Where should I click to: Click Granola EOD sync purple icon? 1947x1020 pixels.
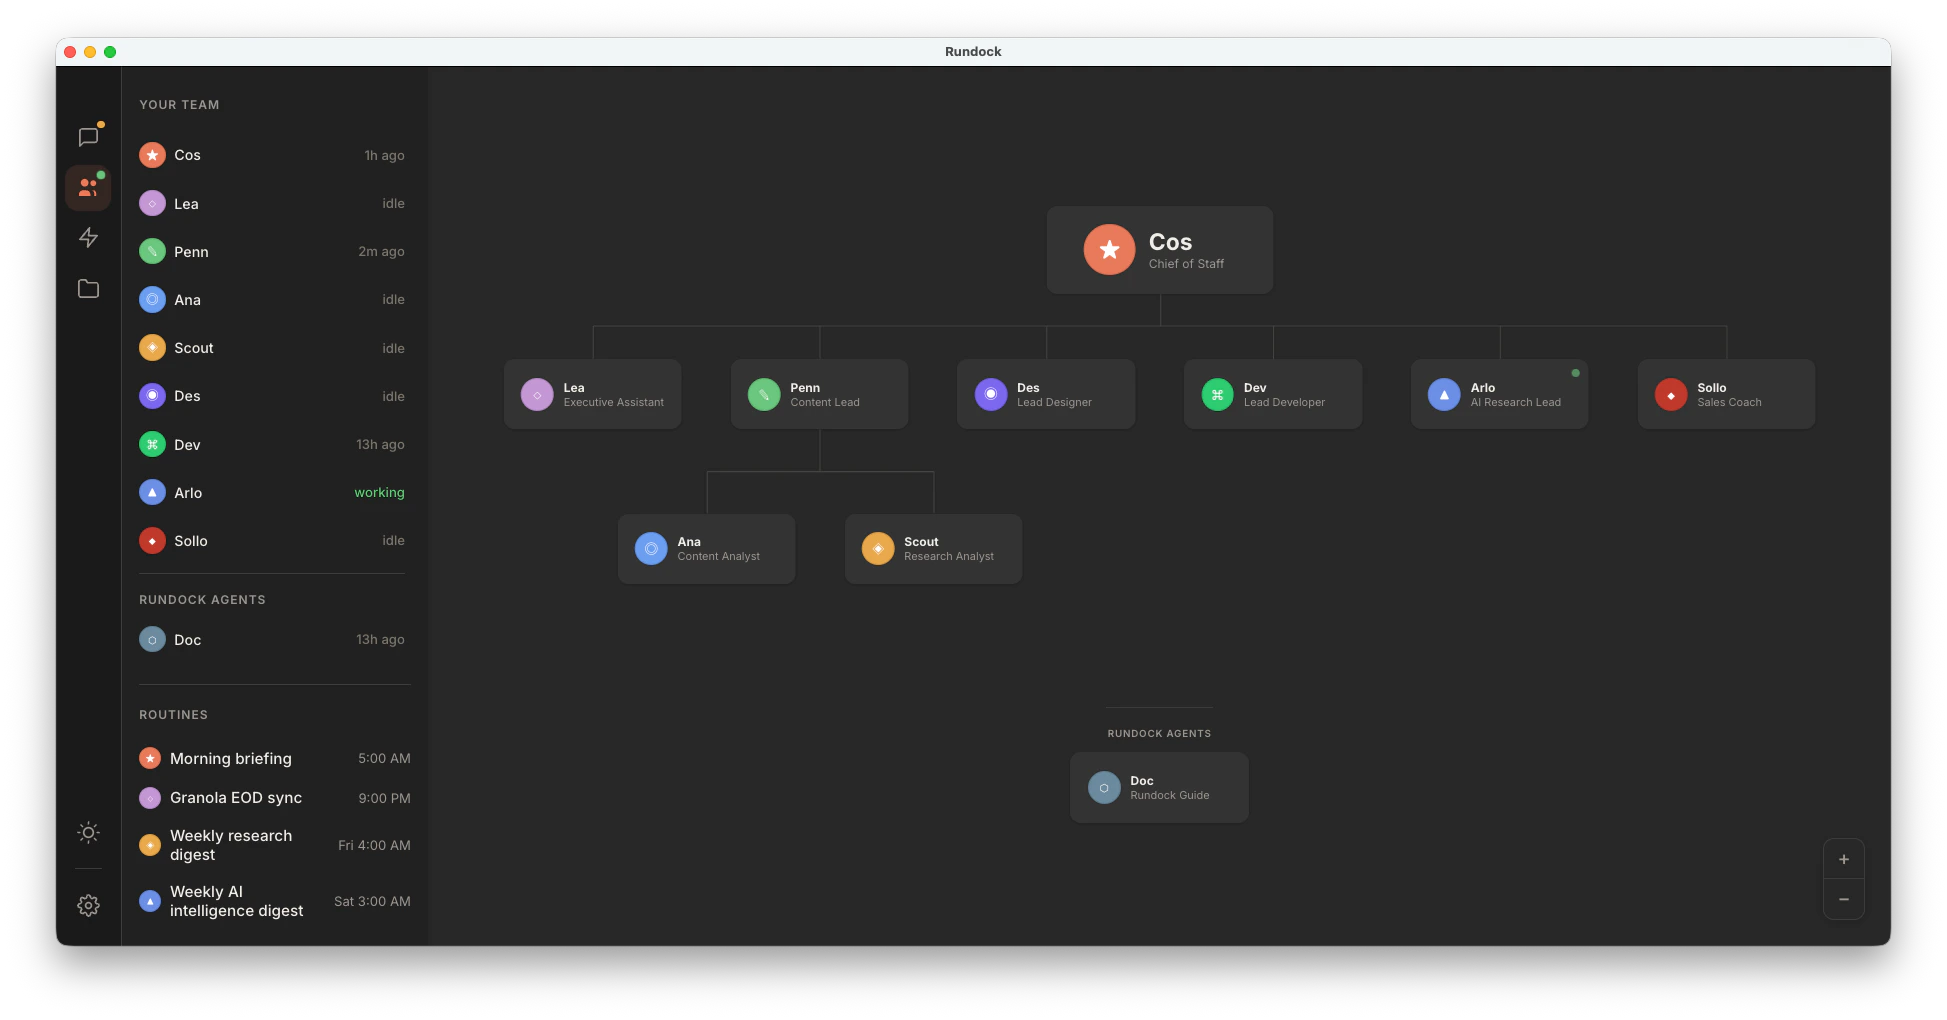[150, 797]
